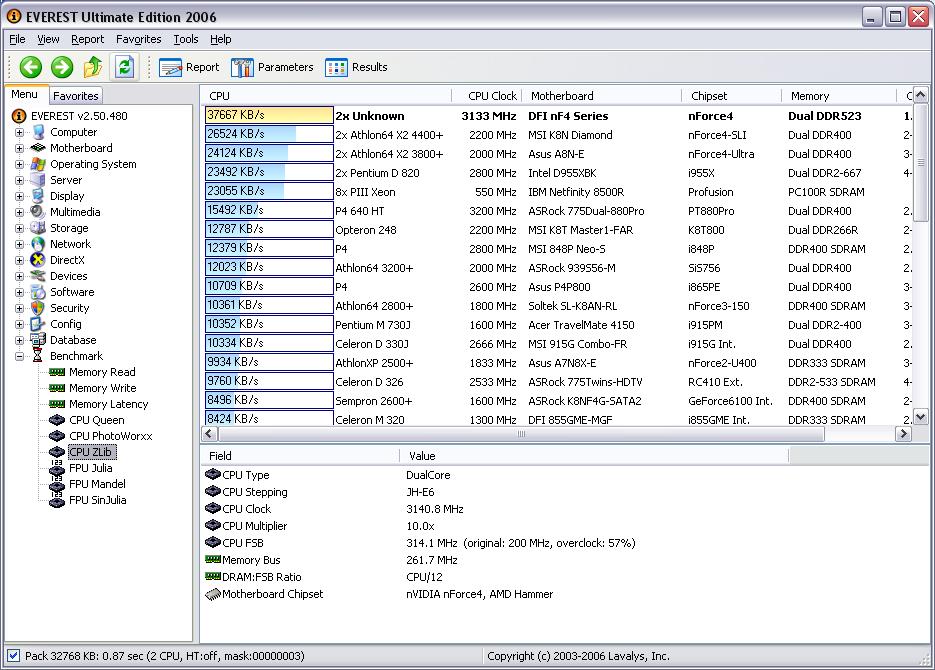Expand the Software node
Screen dimensions: 935x670
click(20, 293)
